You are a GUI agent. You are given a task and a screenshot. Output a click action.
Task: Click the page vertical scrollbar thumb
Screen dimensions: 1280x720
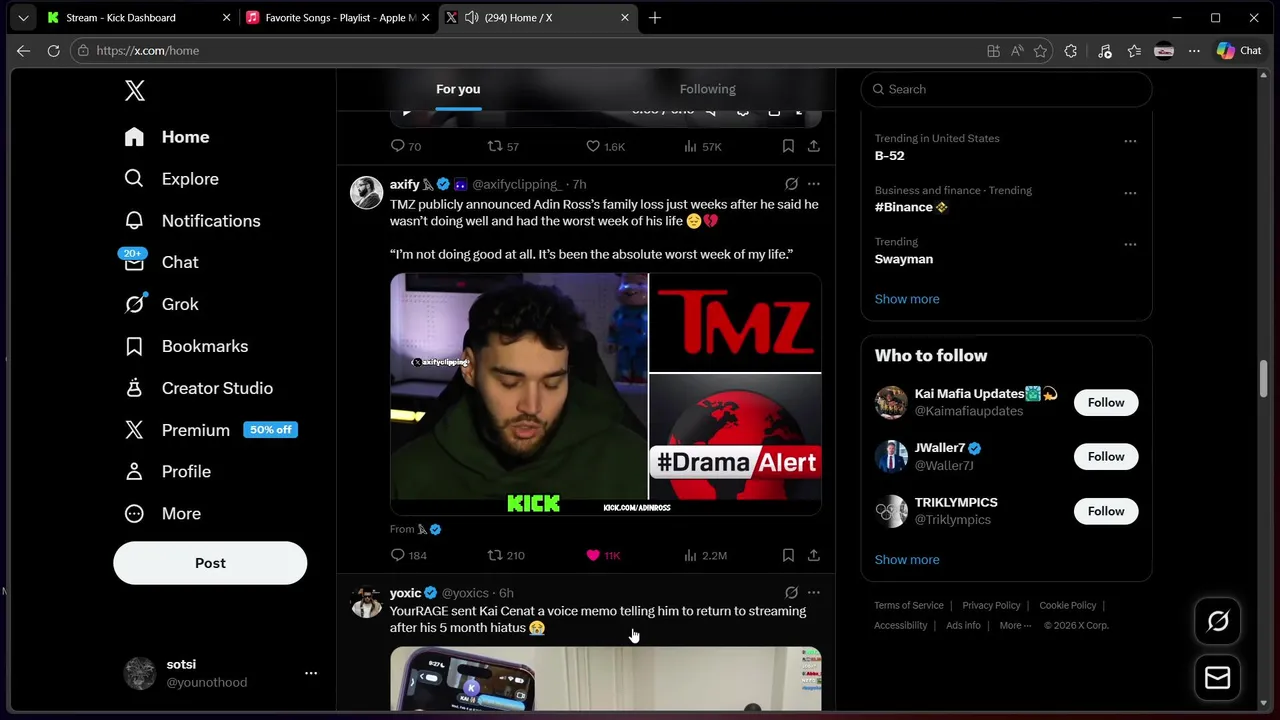[1264, 378]
